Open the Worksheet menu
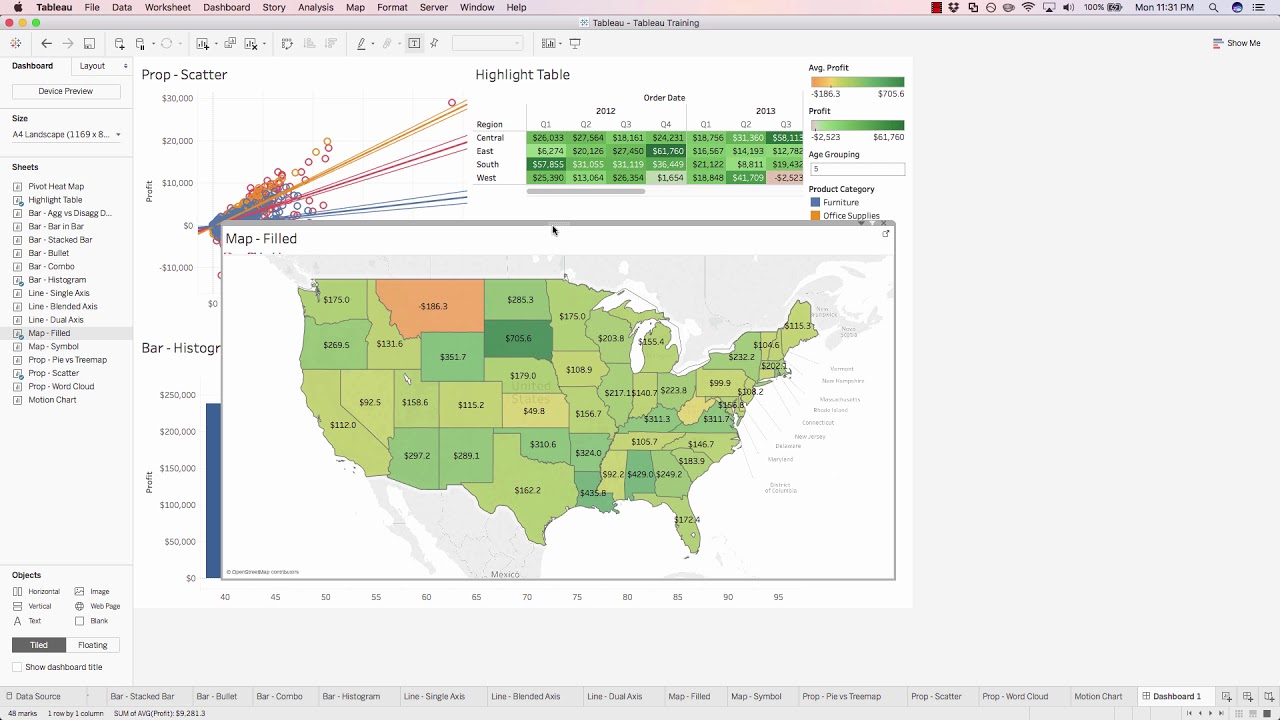1280x720 pixels. (x=167, y=7)
